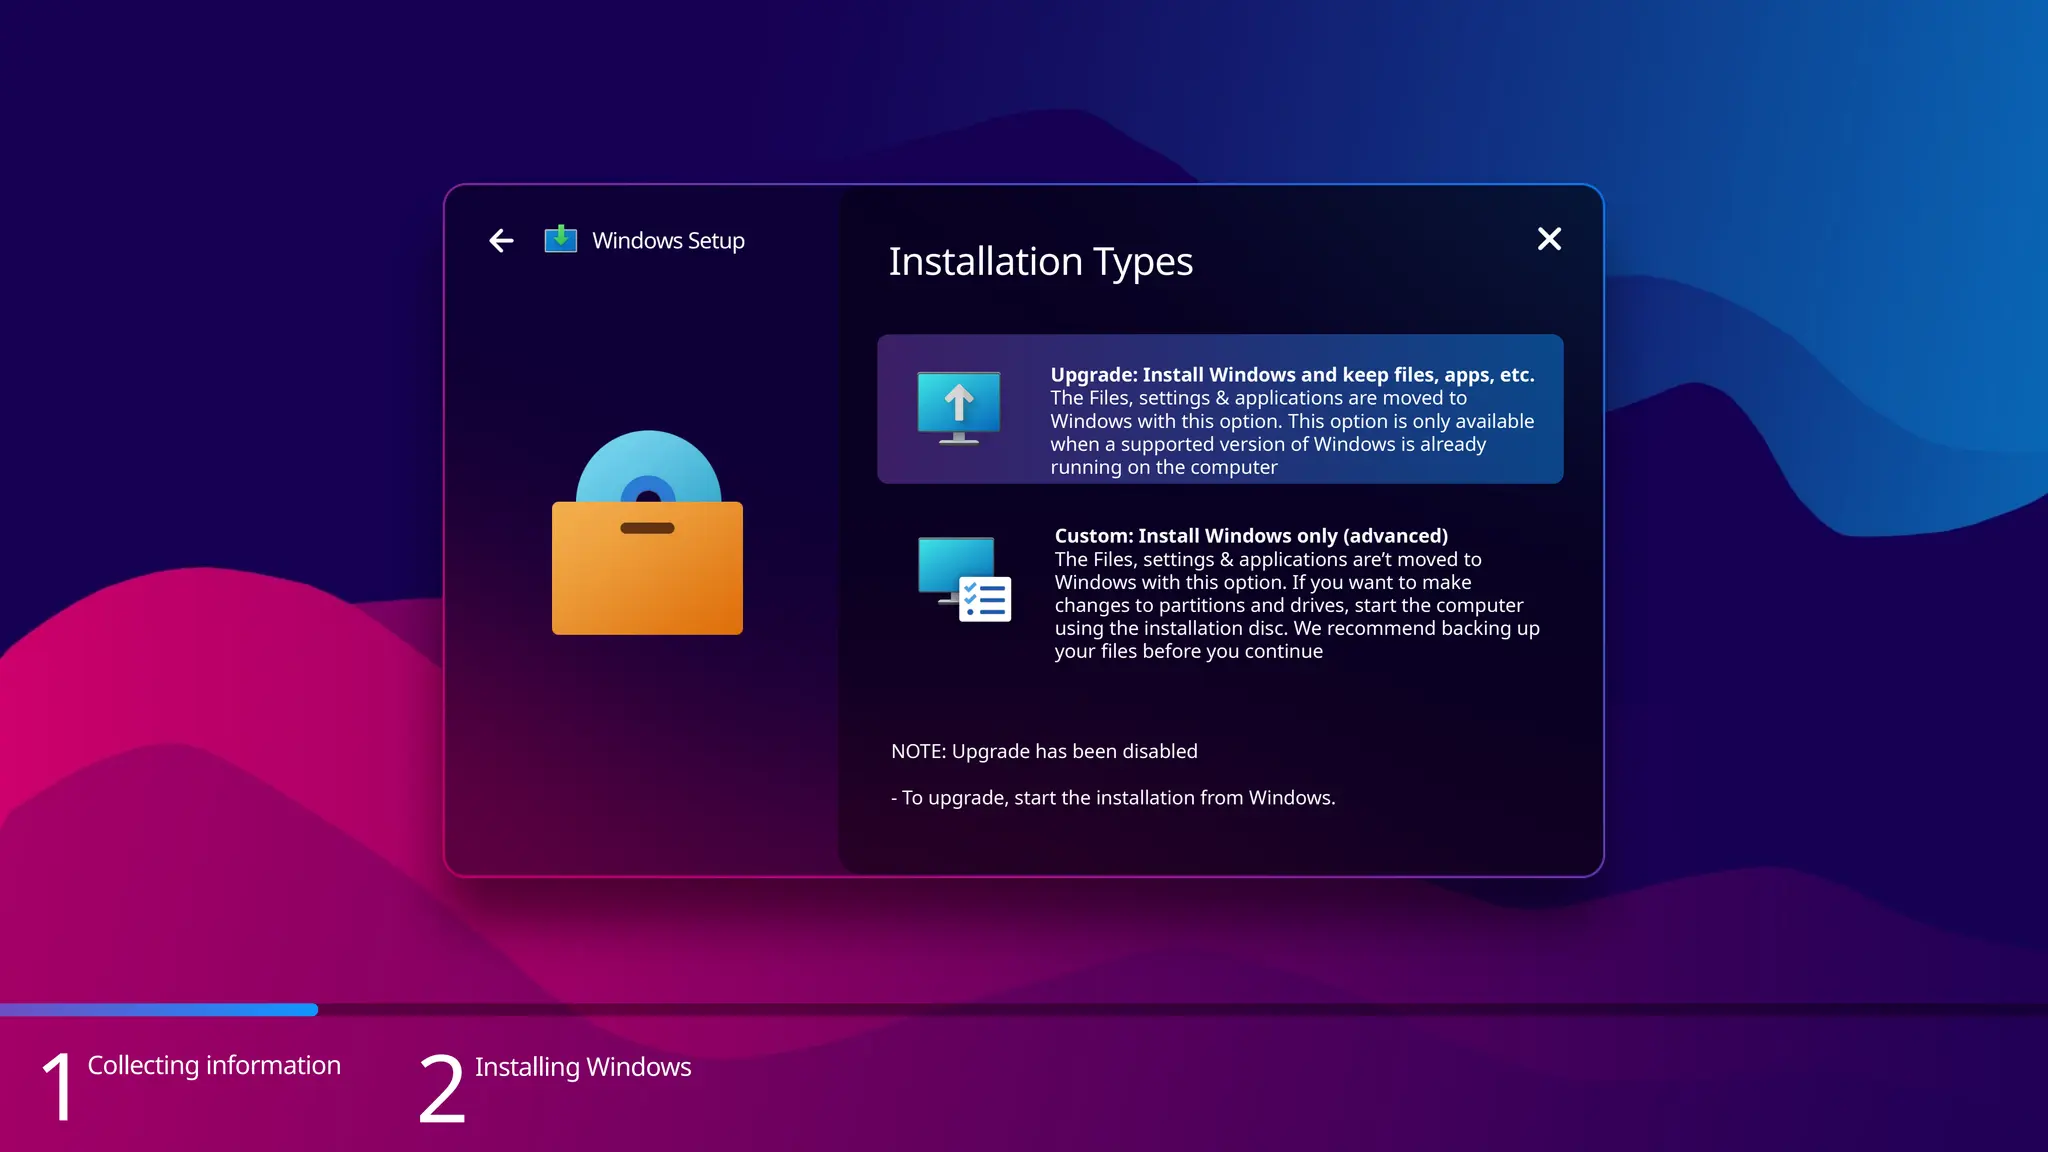Select the Upgrade installation option
Image resolution: width=2048 pixels, height=1152 pixels.
[x=1220, y=409]
